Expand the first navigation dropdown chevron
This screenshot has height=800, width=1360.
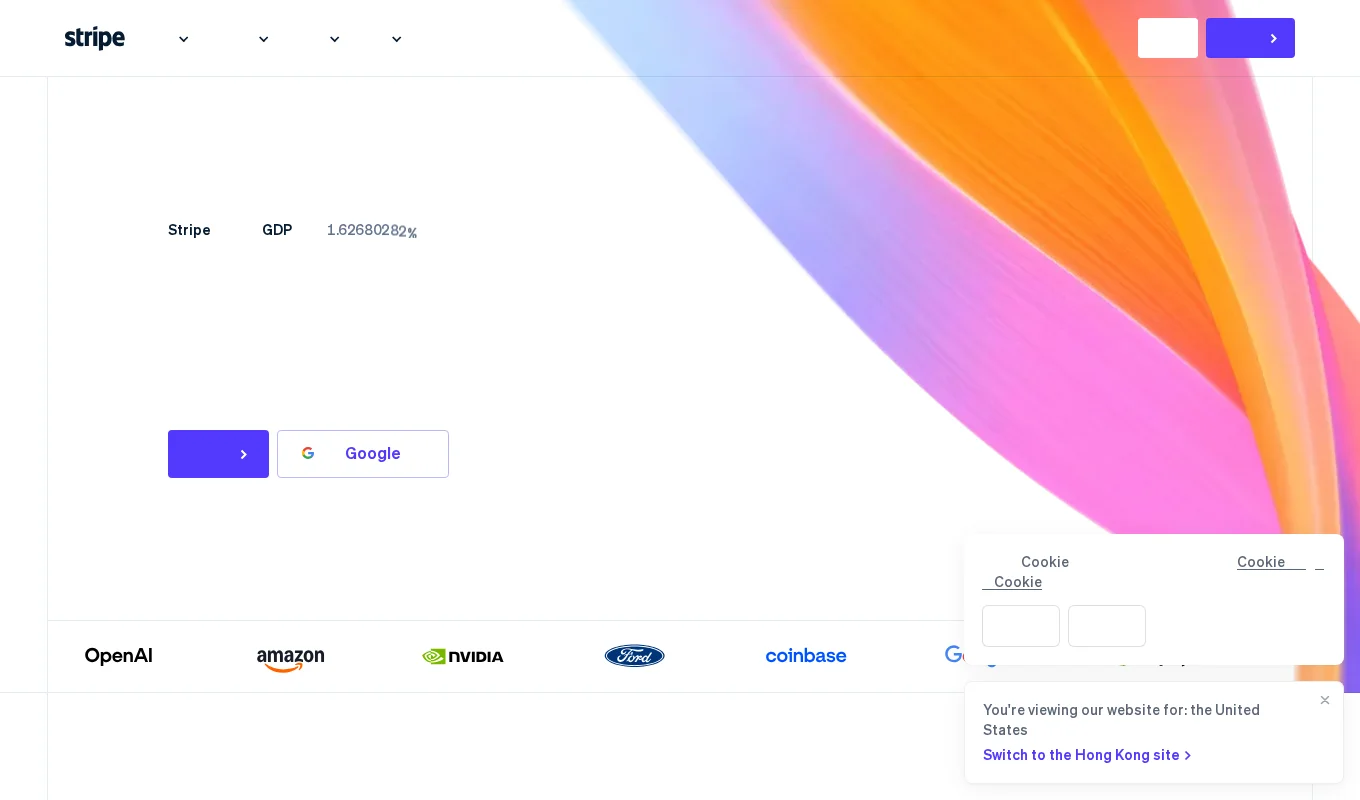[183, 39]
